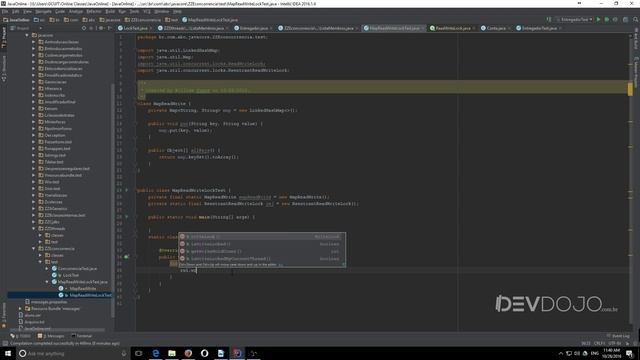Open the Edit menu
Screen dimensions: 640x360
[16, 11]
